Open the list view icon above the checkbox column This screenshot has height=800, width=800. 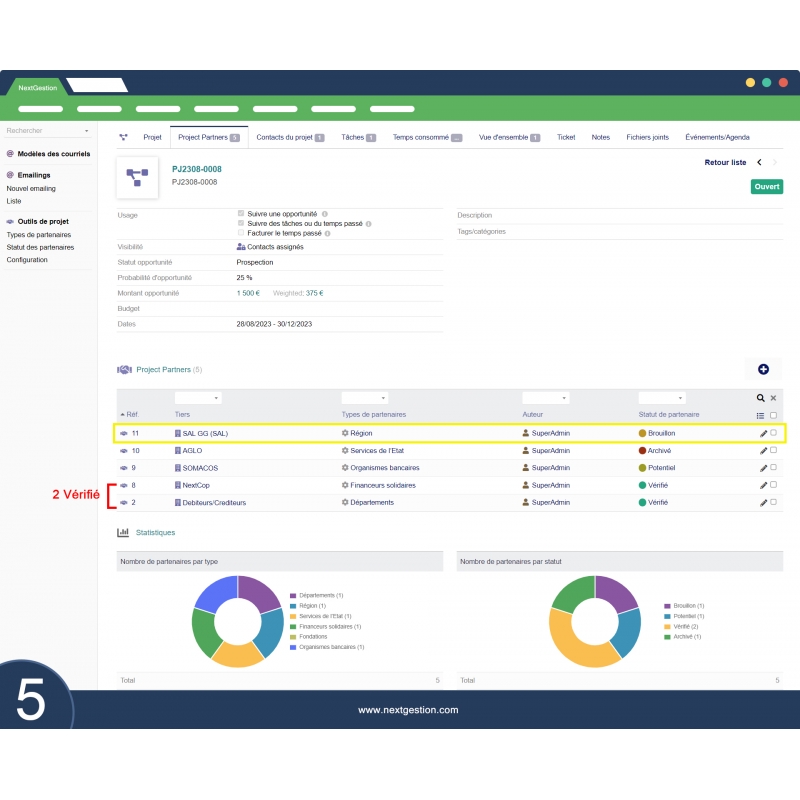(x=758, y=414)
